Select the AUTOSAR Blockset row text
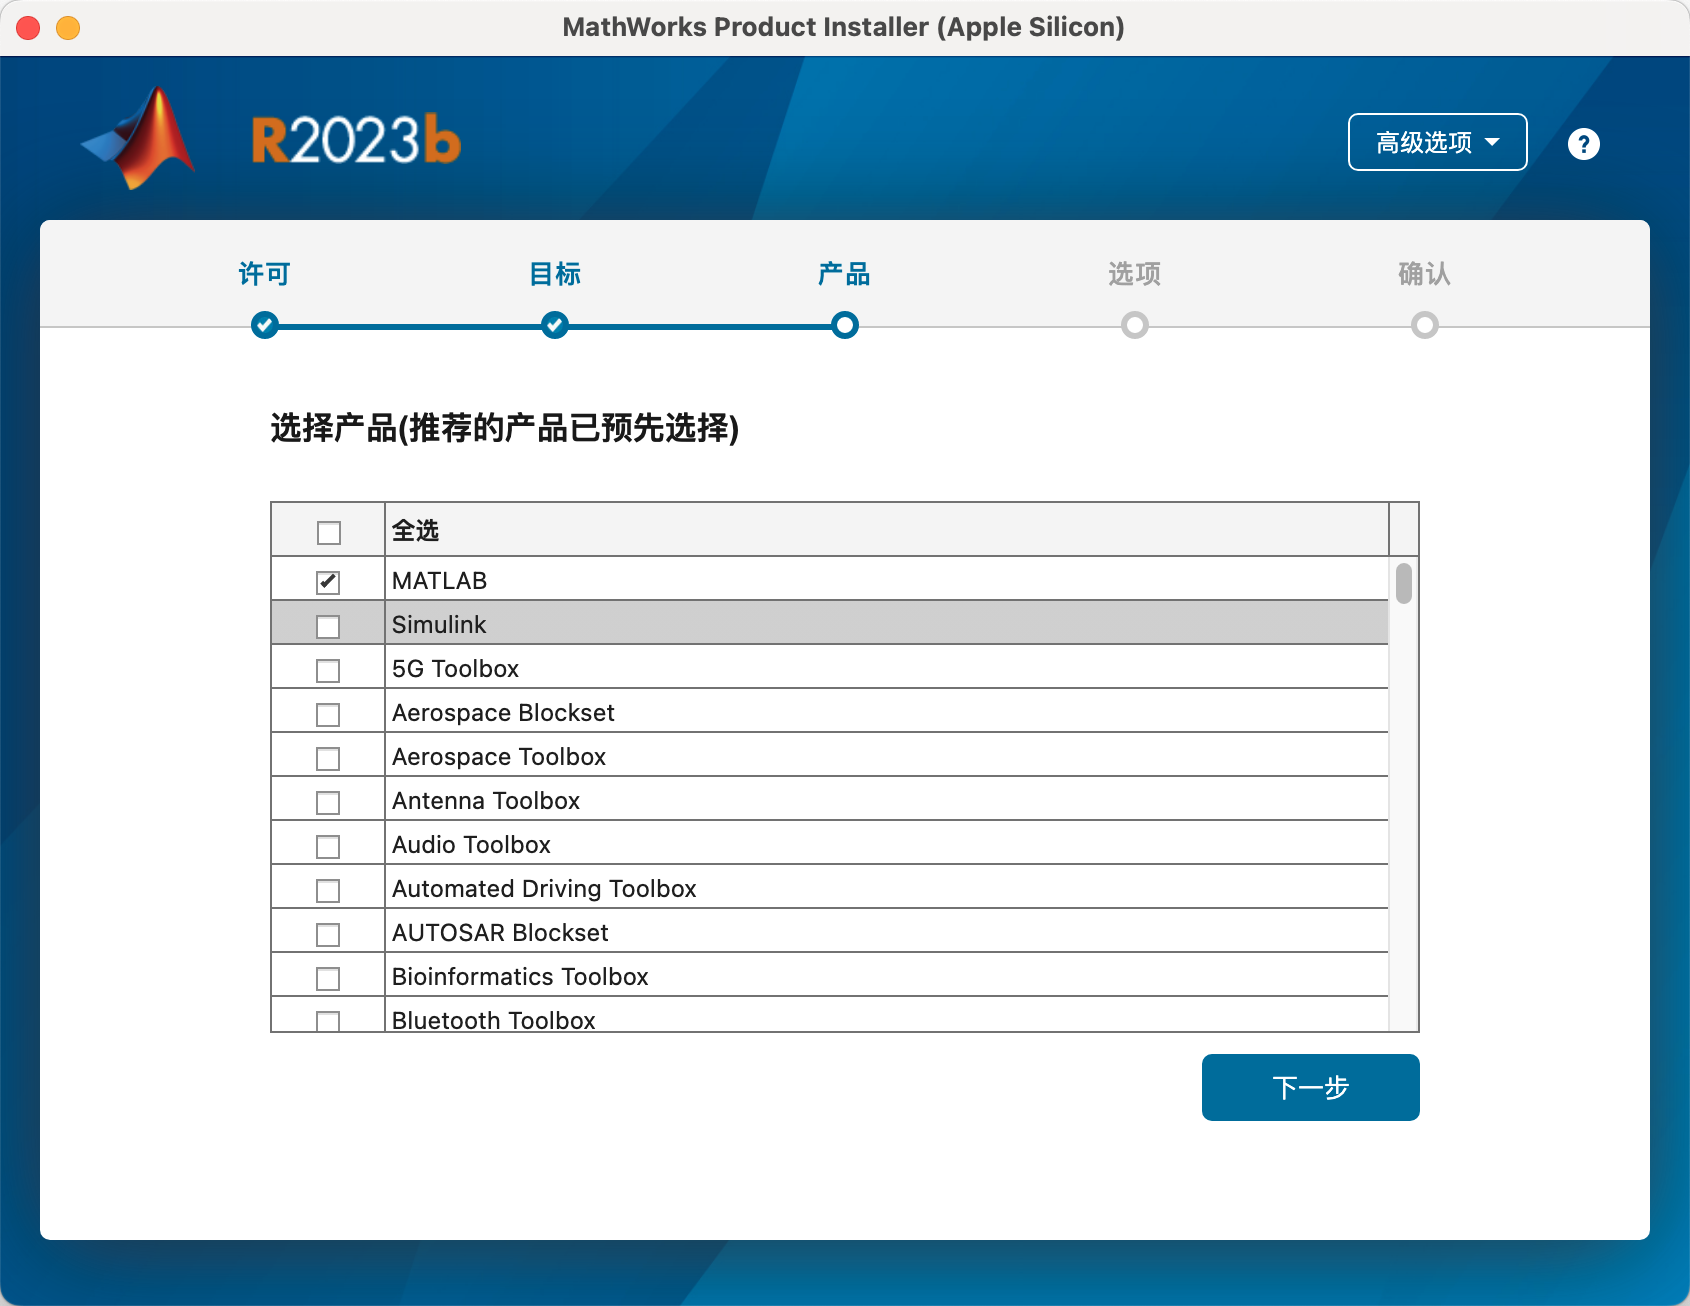The width and height of the screenshot is (1690, 1306). [500, 932]
